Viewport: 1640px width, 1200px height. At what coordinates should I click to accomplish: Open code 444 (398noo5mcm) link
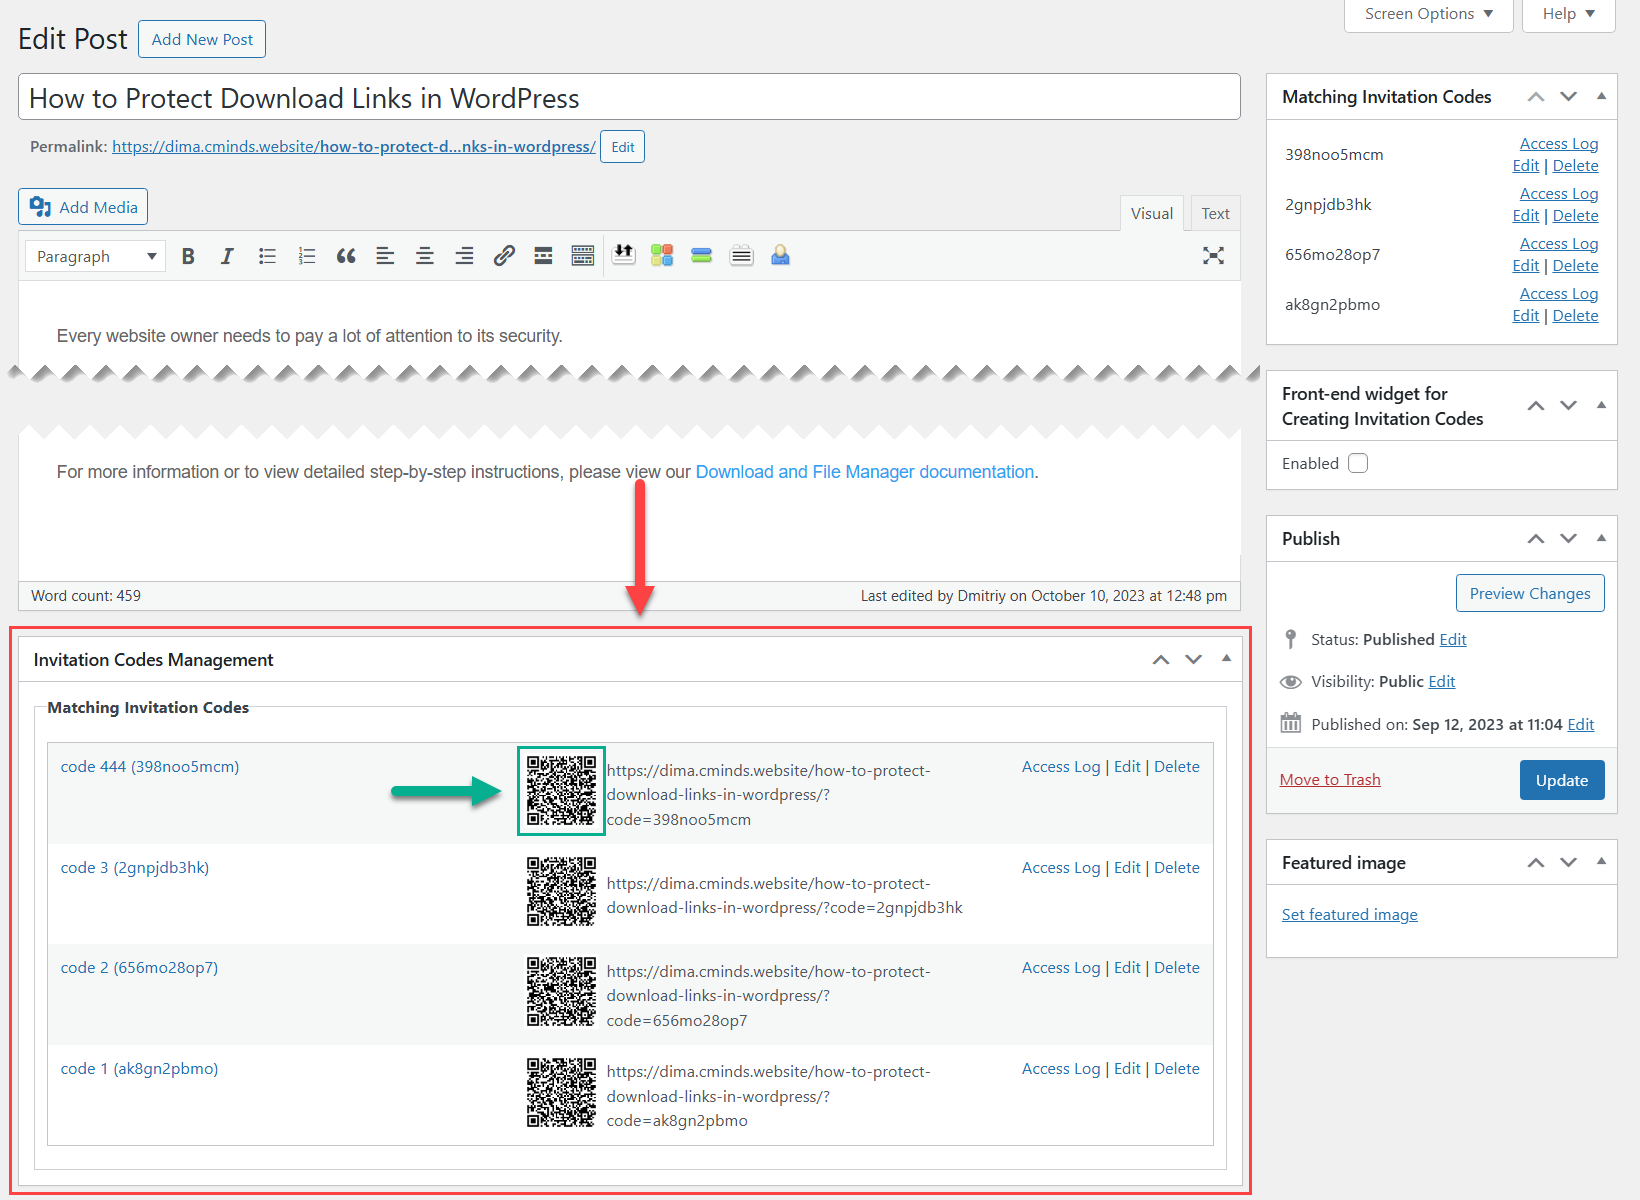(x=150, y=767)
